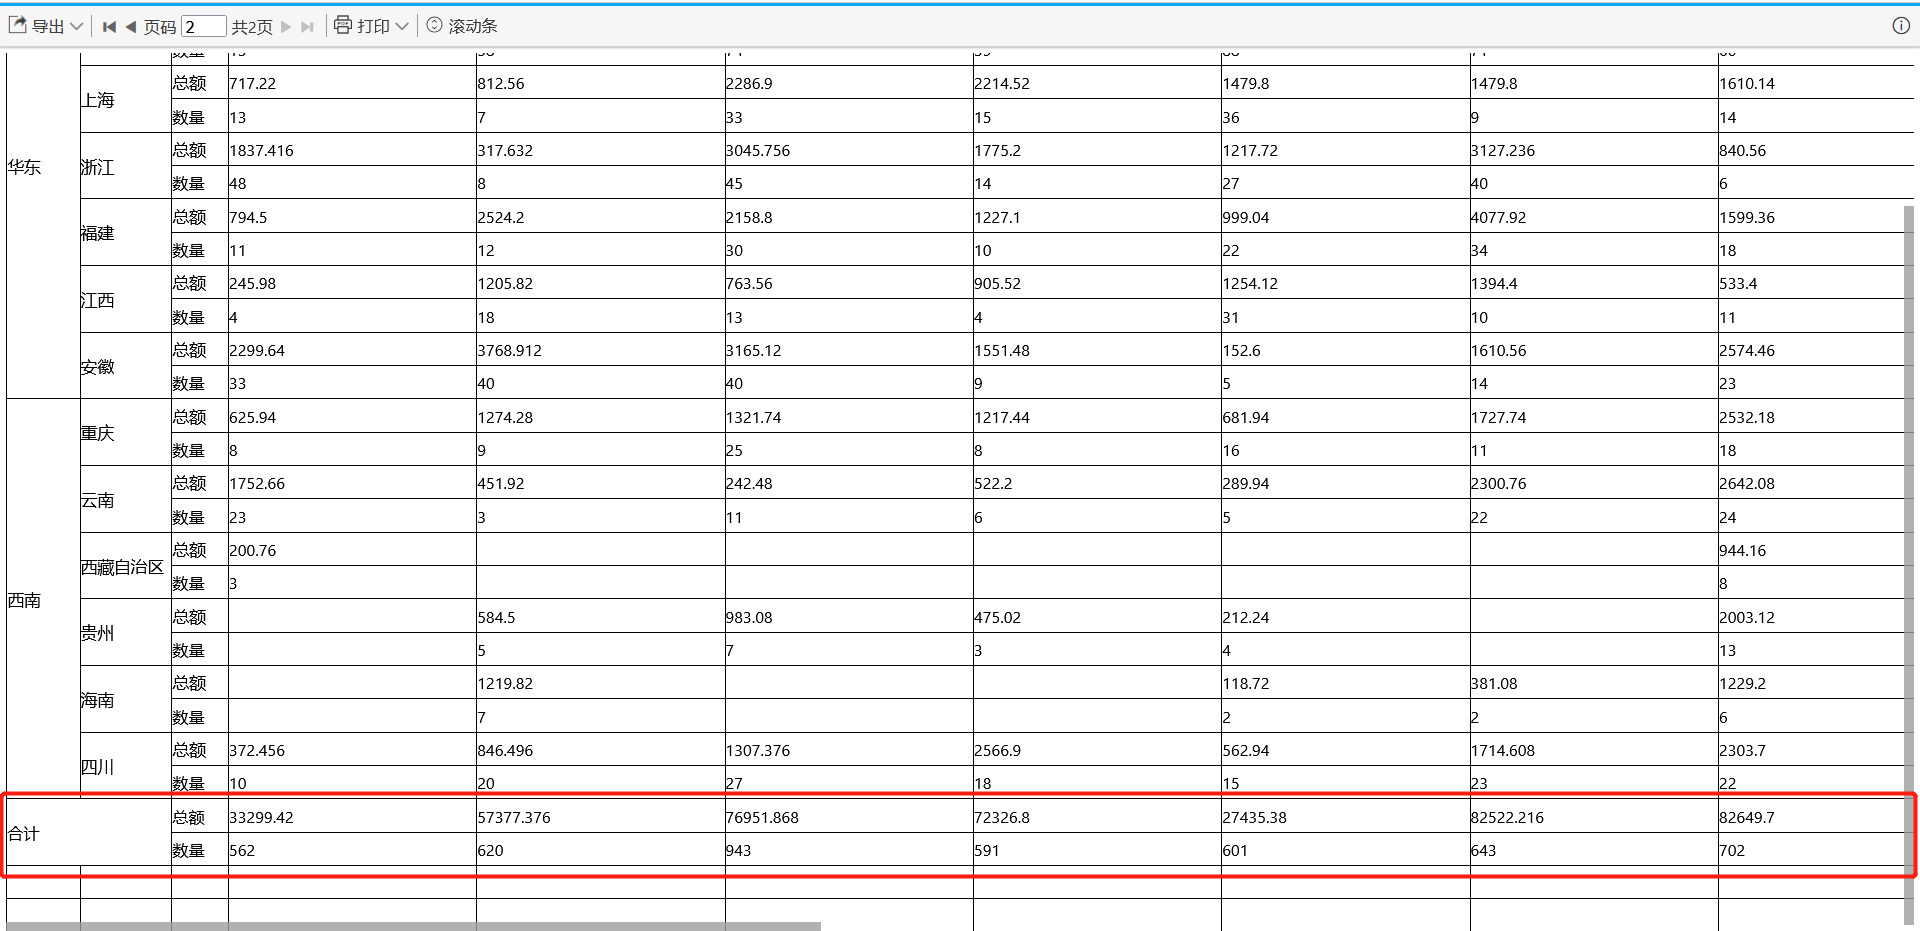Select the value 2566.9
1920x931 pixels.
[x=998, y=751]
